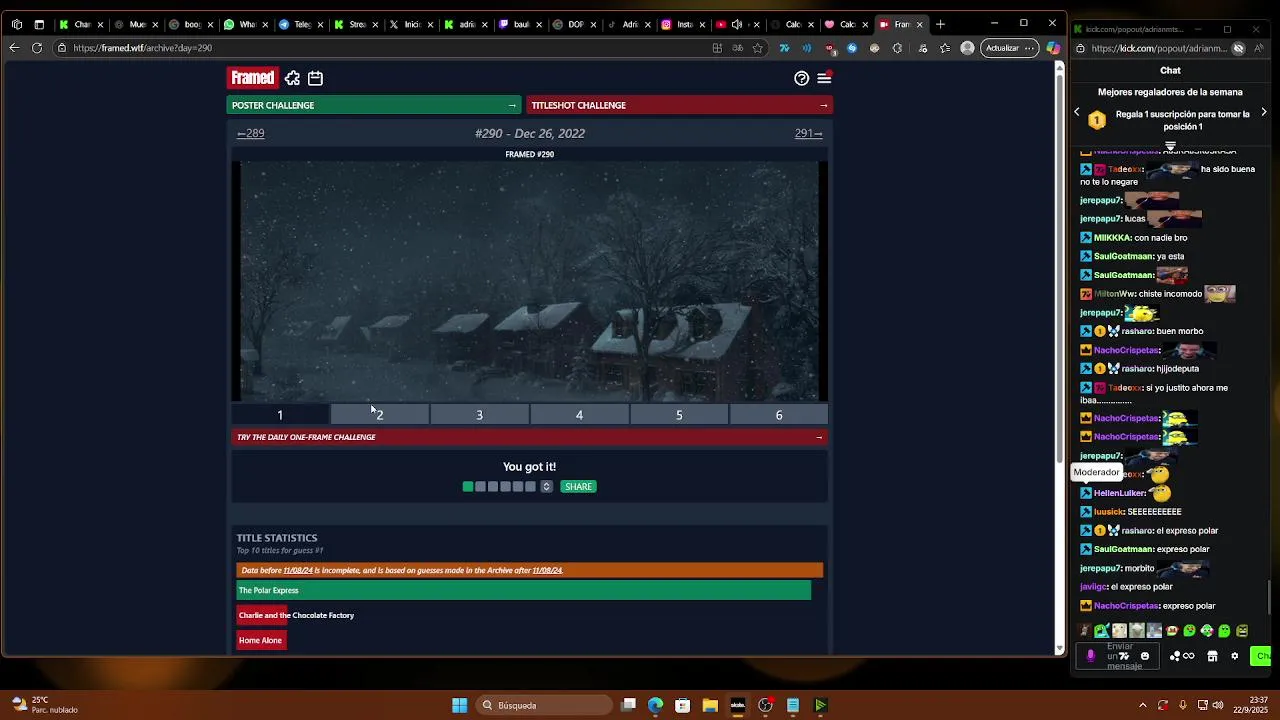Open the emoji picker smiley in chat
The width and height of the screenshot is (1280, 720).
(1145, 656)
